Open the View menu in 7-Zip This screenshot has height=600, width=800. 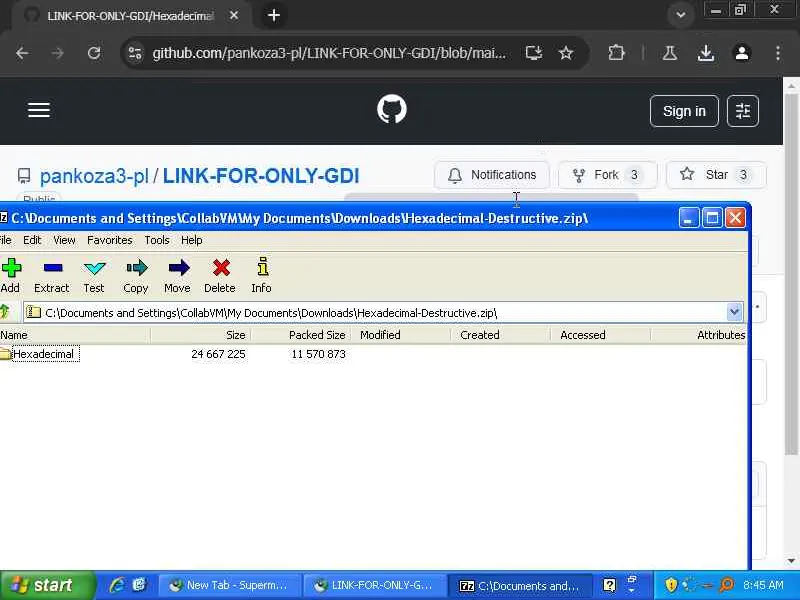(64, 240)
